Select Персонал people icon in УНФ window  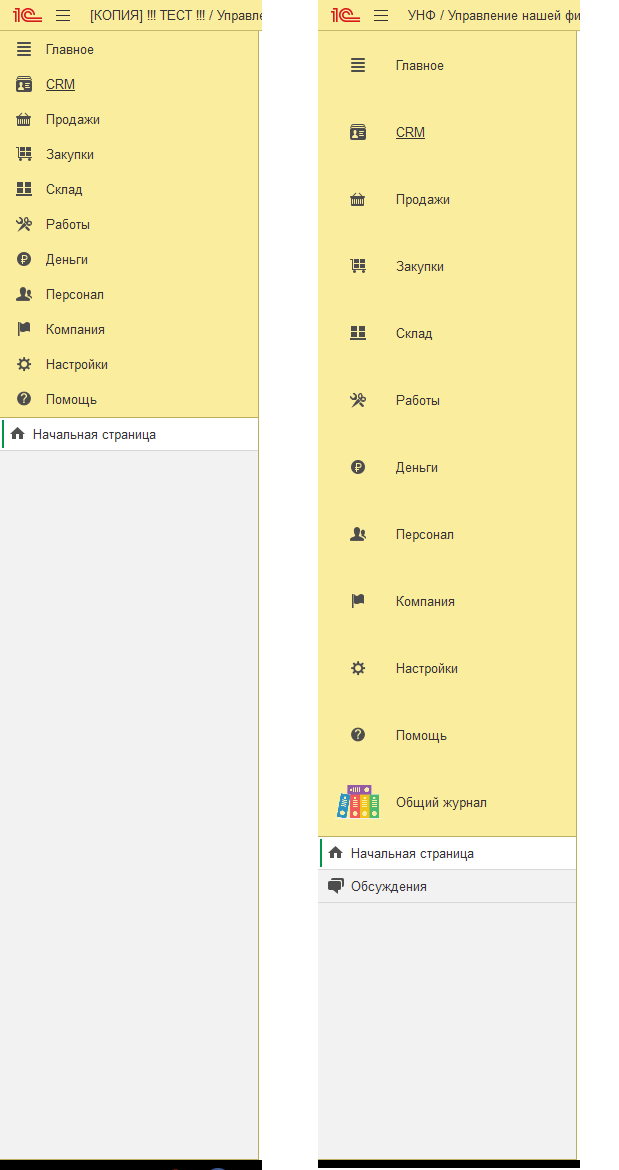(358, 535)
